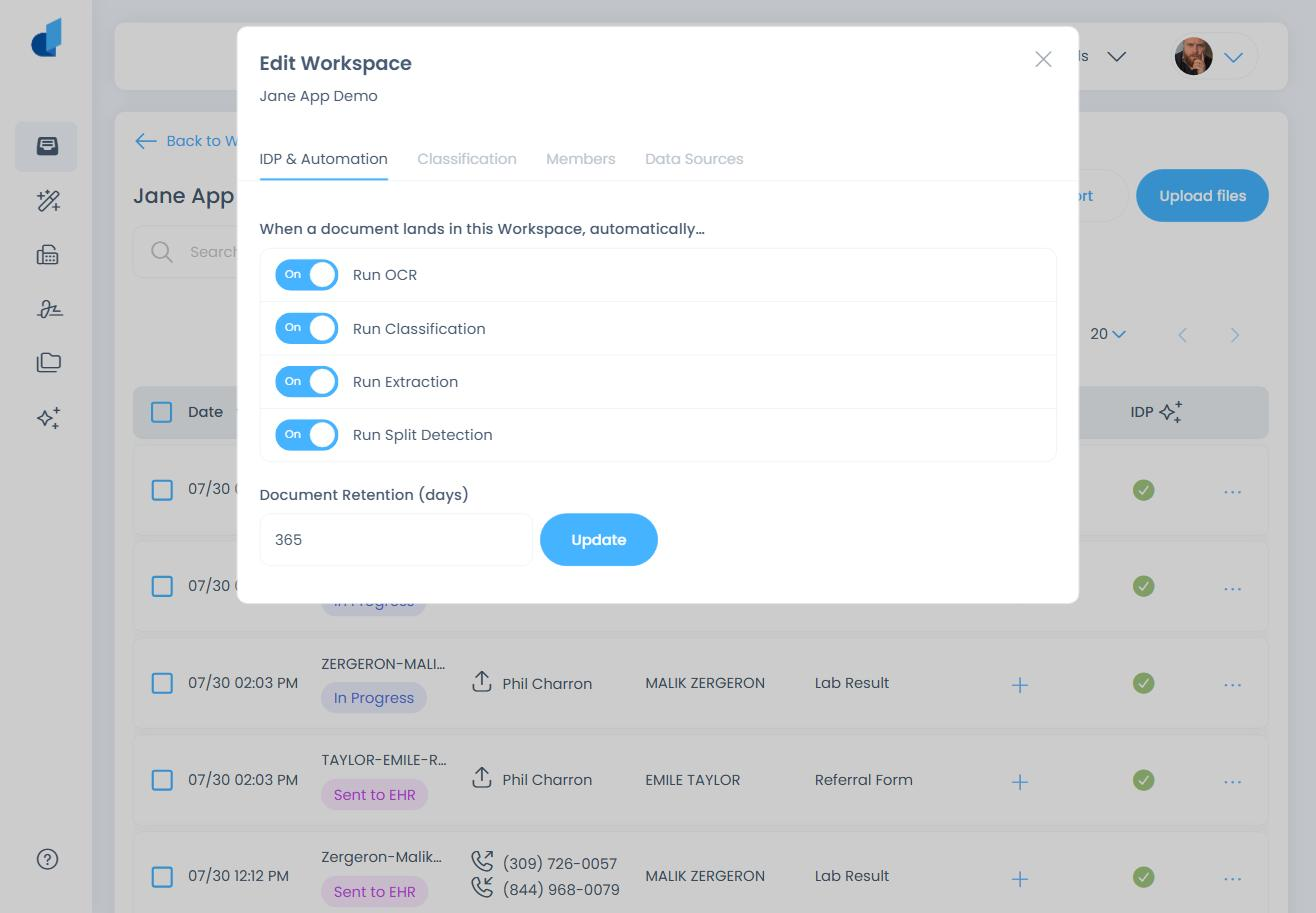This screenshot has height=913, width=1316.
Task: Open the signature icon in sidebar
Action: click(x=49, y=309)
